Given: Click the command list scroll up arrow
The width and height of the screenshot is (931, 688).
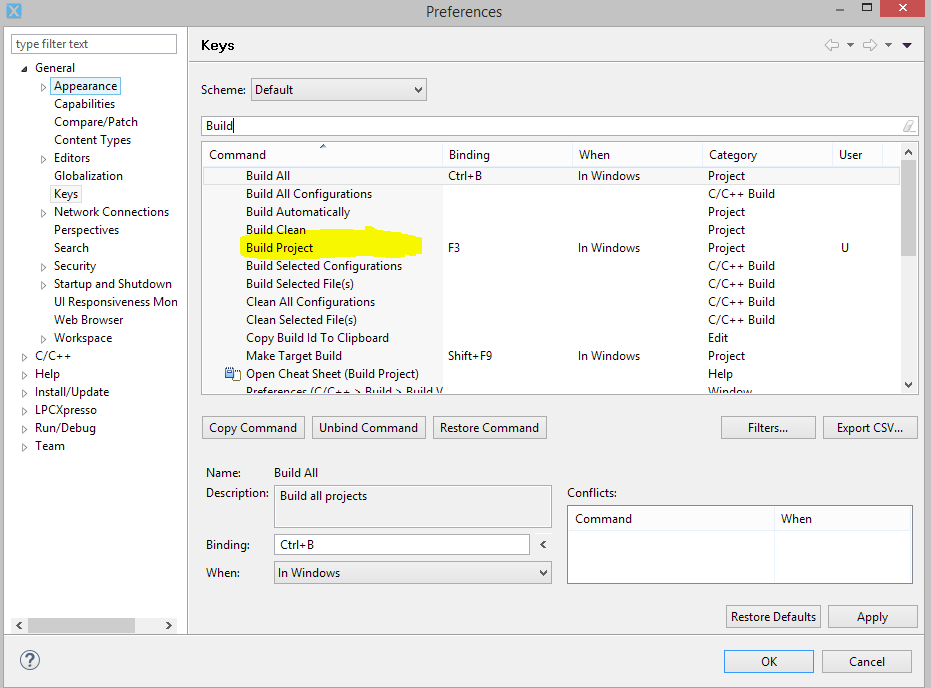Looking at the screenshot, I should pyautogui.click(x=908, y=152).
